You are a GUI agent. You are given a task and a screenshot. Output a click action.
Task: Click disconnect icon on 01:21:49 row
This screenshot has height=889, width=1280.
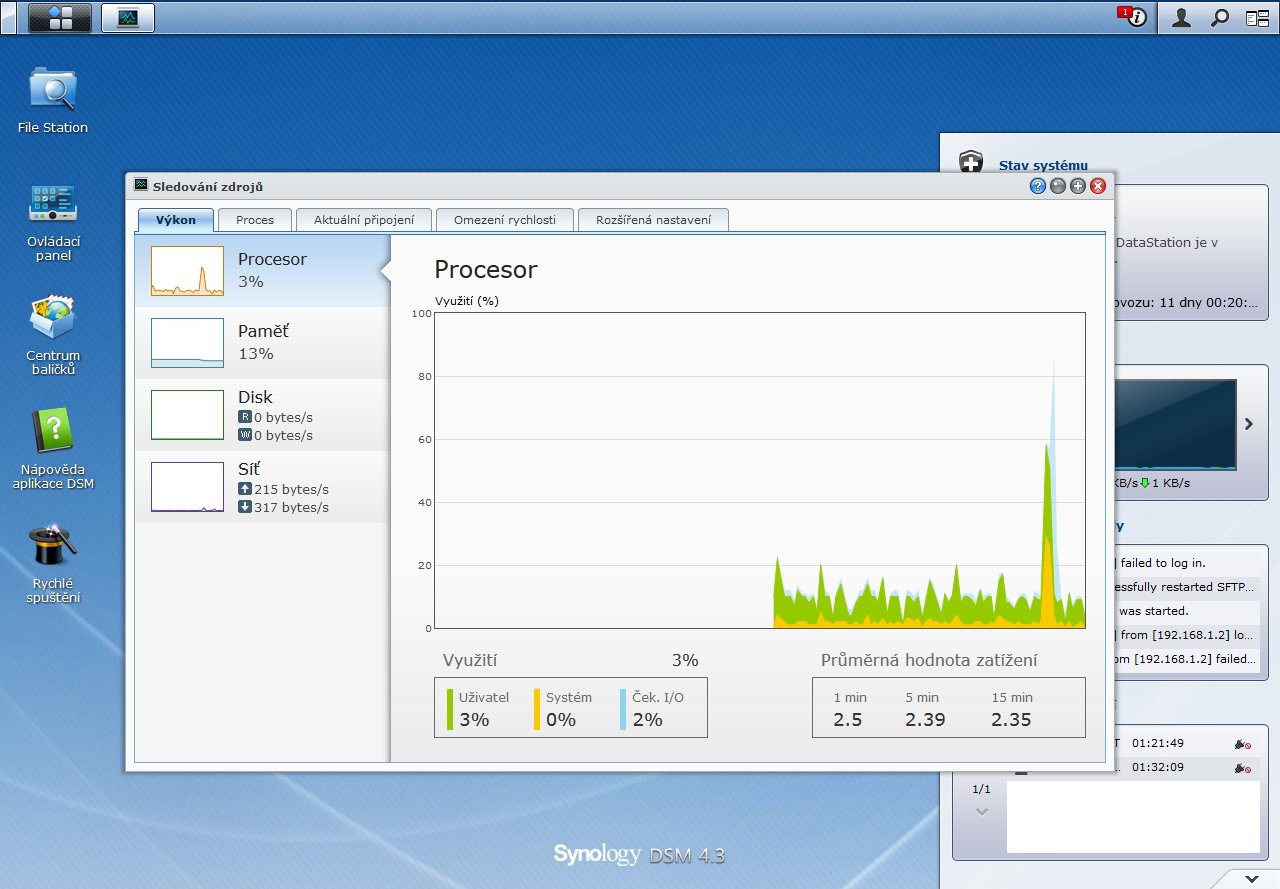[1243, 744]
